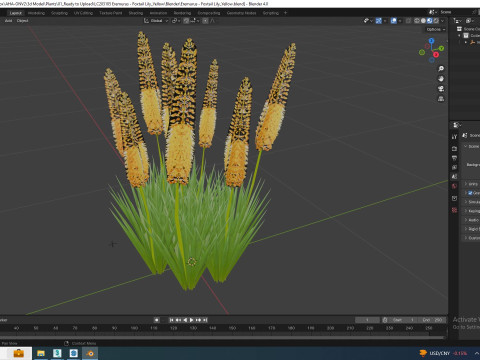The width and height of the screenshot is (480, 360).
Task: Click the zoom magnifier viewport icon
Action: click(x=441, y=69)
